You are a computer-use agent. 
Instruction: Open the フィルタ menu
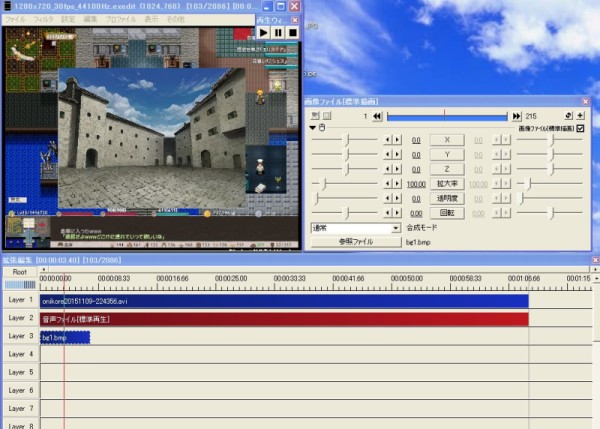click(x=43, y=19)
